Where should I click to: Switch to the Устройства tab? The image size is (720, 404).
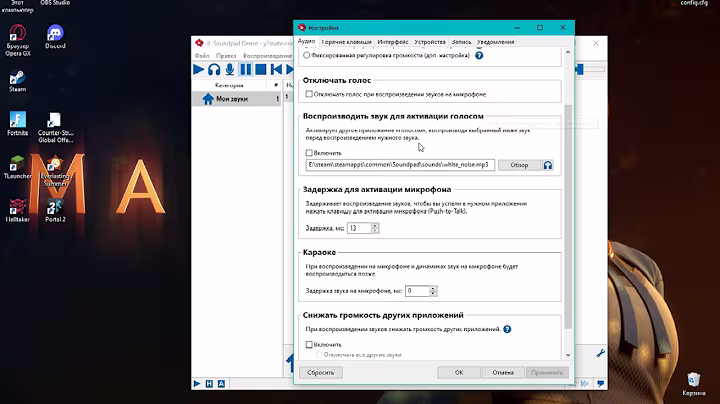pos(430,42)
